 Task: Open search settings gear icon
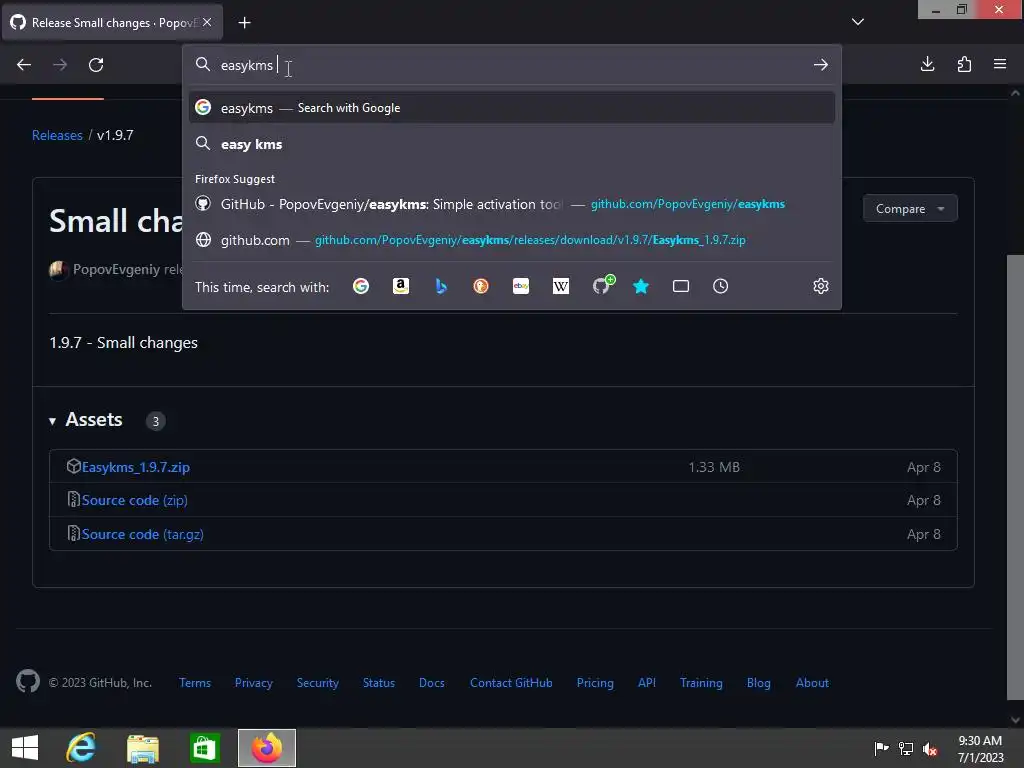(821, 286)
